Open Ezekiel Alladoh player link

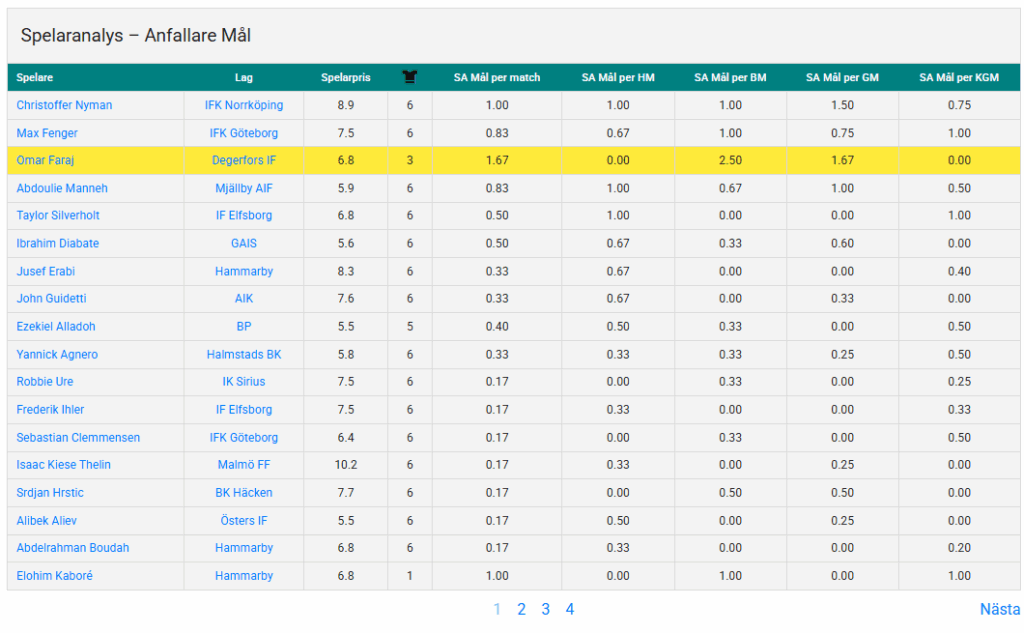coord(56,327)
